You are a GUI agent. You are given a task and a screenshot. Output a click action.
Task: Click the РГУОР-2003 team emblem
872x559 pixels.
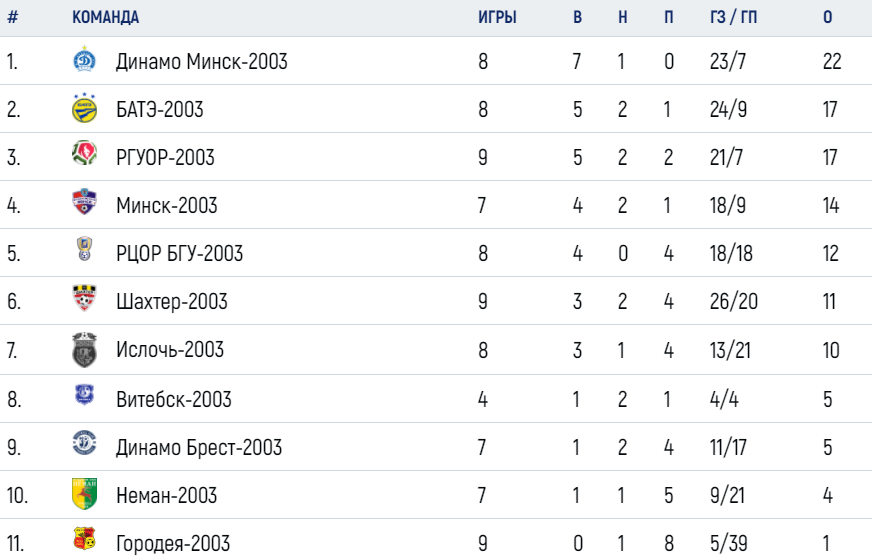pos(85,153)
